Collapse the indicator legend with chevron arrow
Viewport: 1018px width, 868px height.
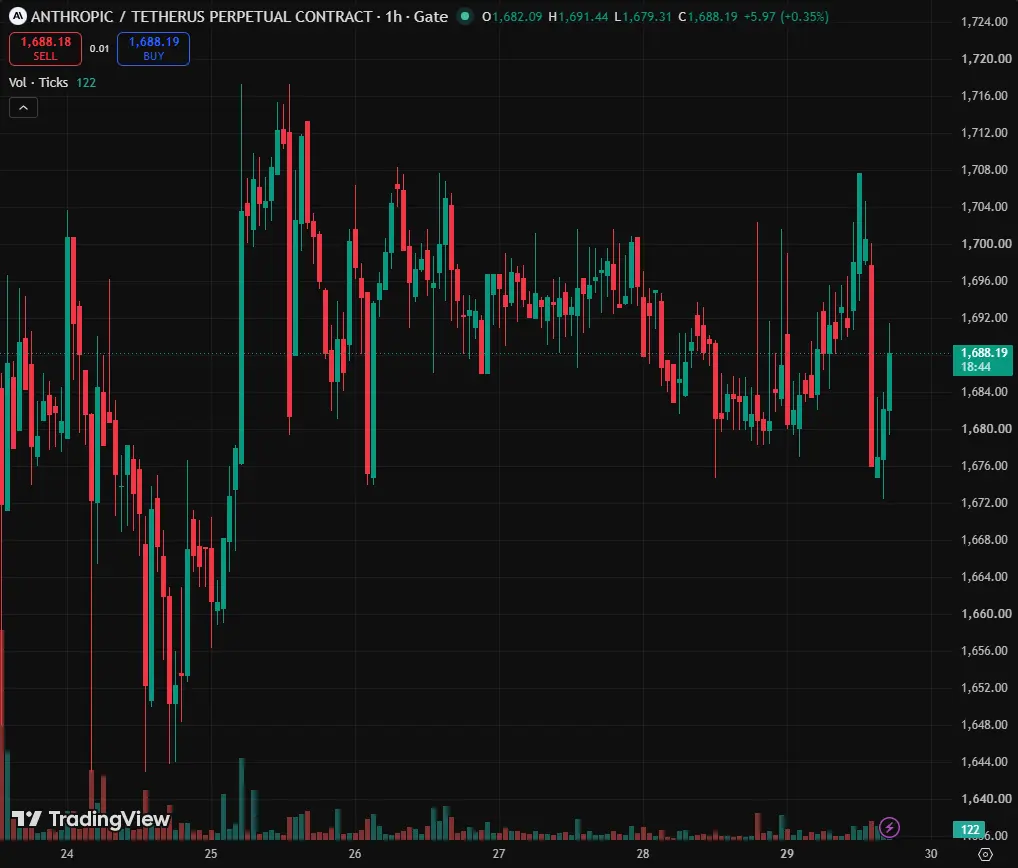coord(23,108)
